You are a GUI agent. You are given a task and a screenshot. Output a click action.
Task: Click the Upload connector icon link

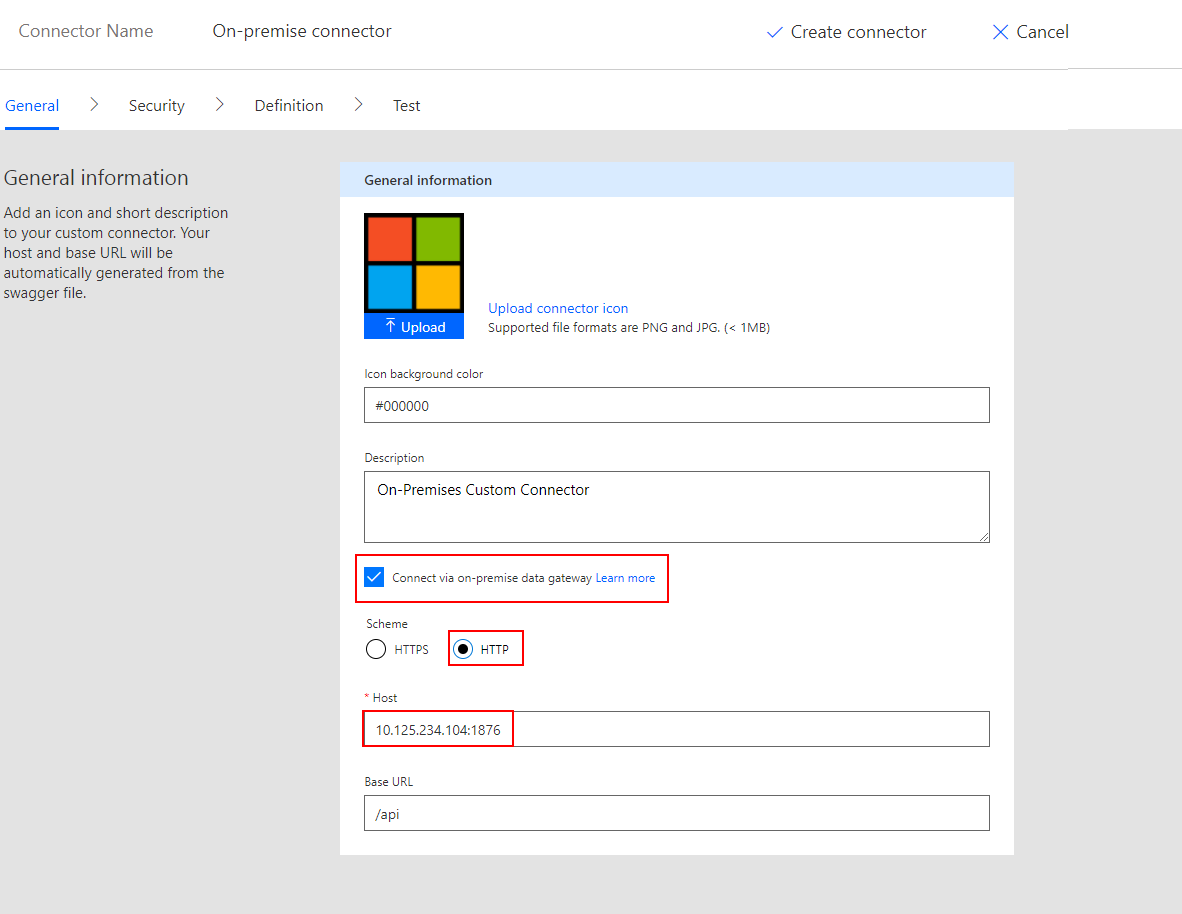pos(558,308)
